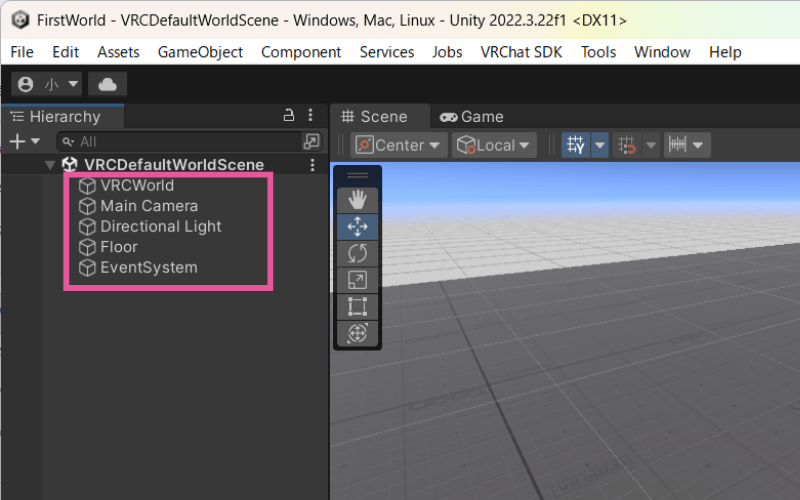Select the Move tool

point(357,227)
